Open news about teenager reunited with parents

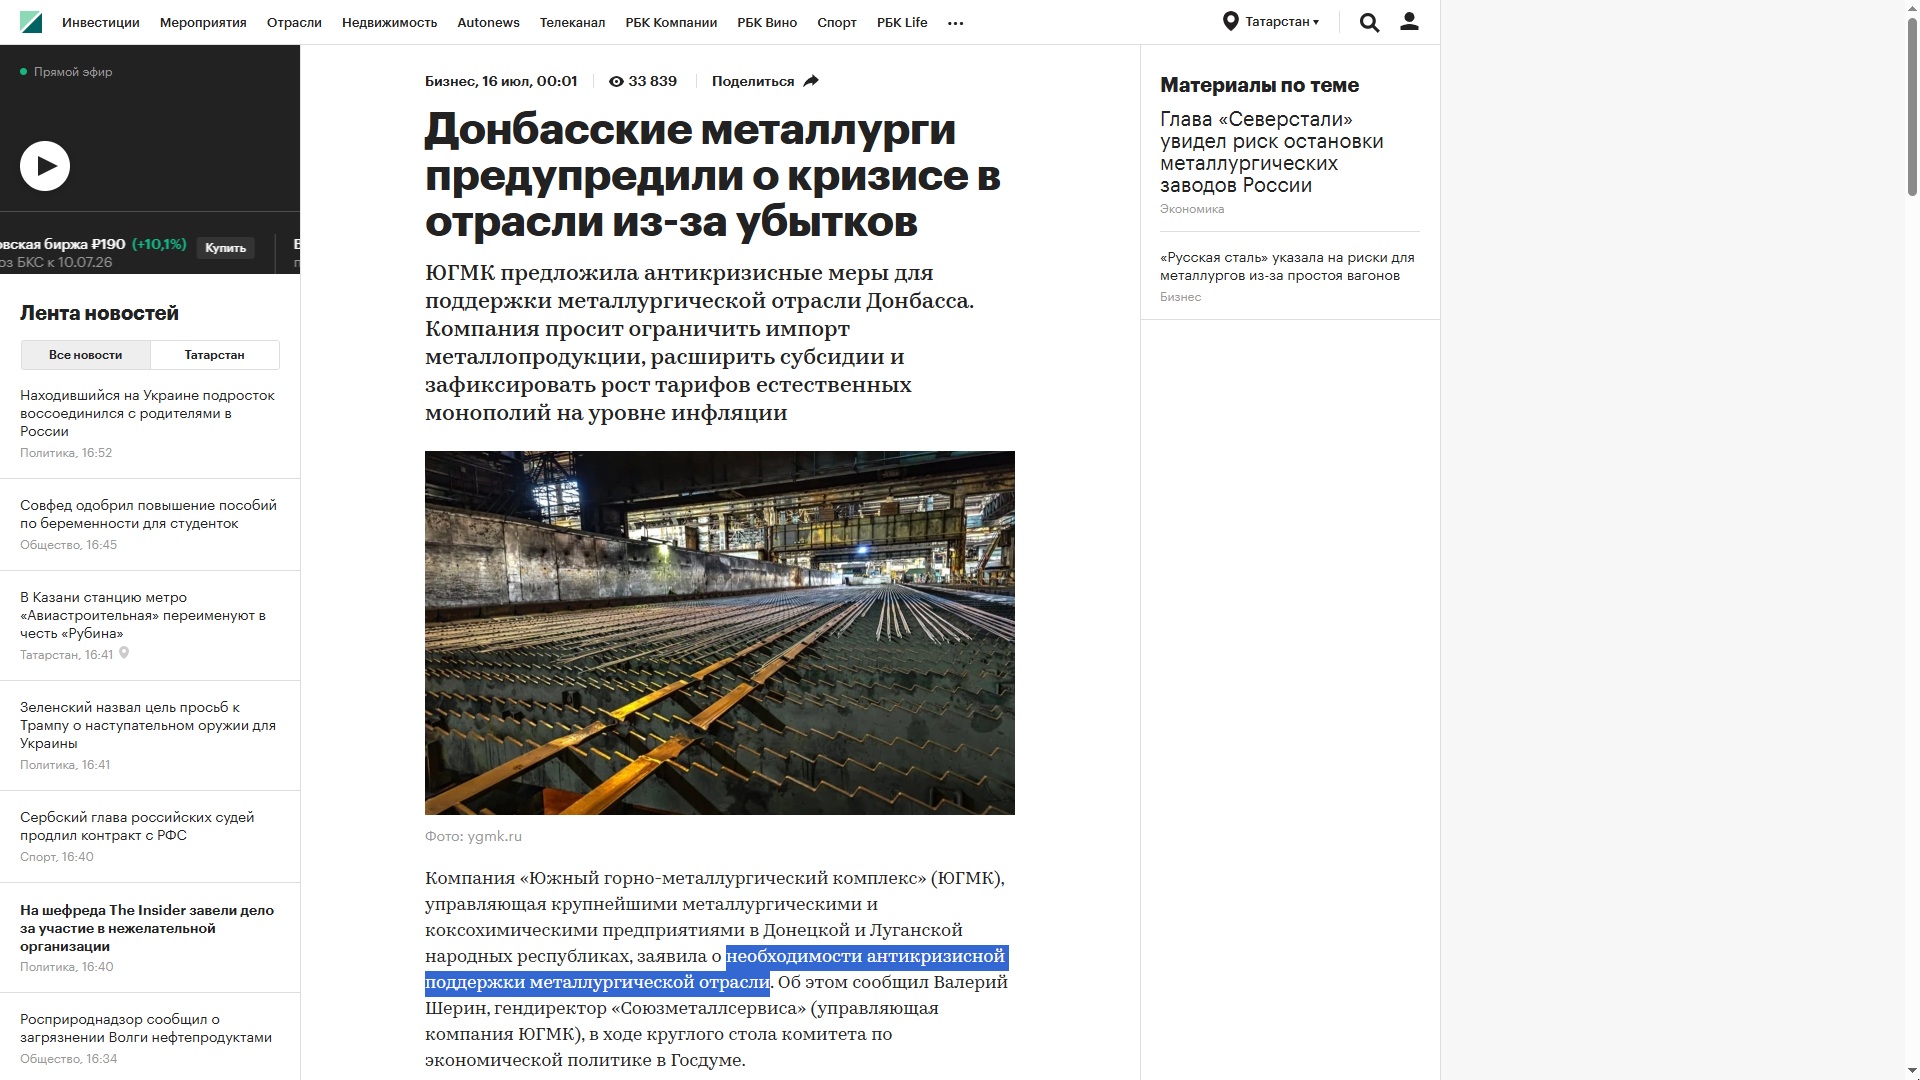(148, 413)
